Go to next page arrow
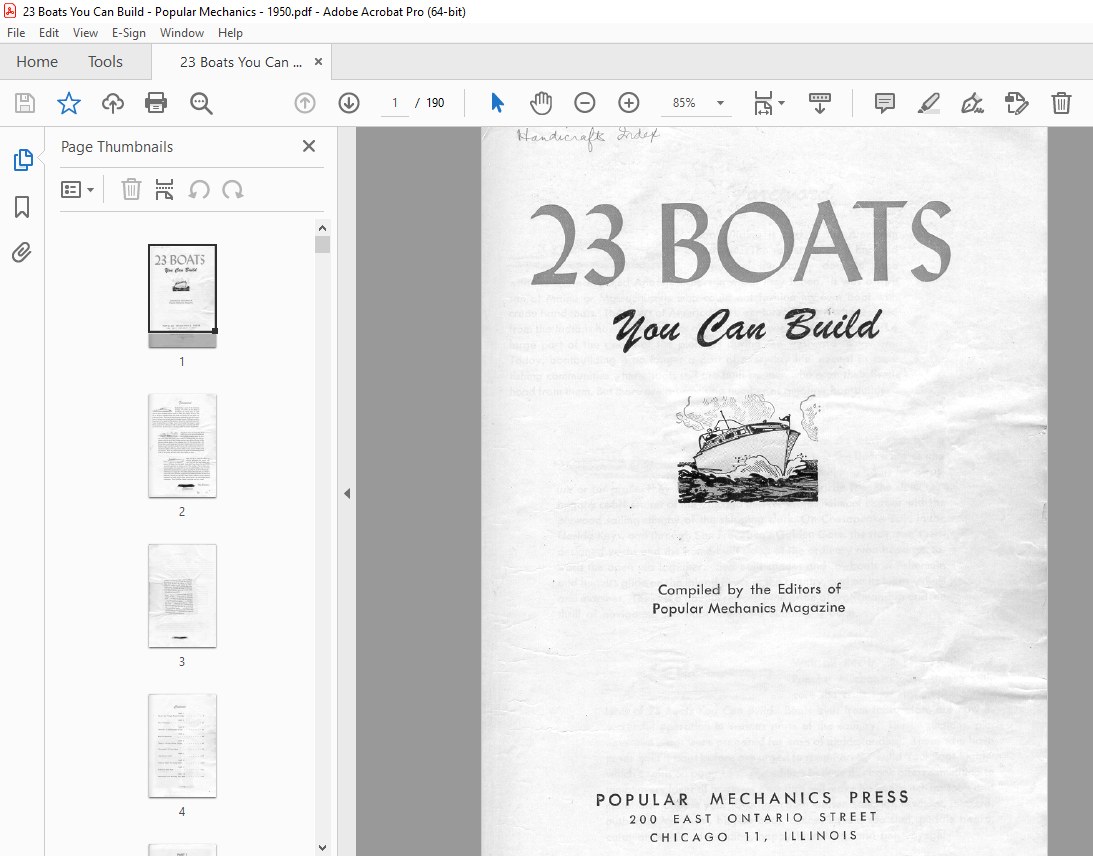This screenshot has width=1093, height=856. (349, 103)
